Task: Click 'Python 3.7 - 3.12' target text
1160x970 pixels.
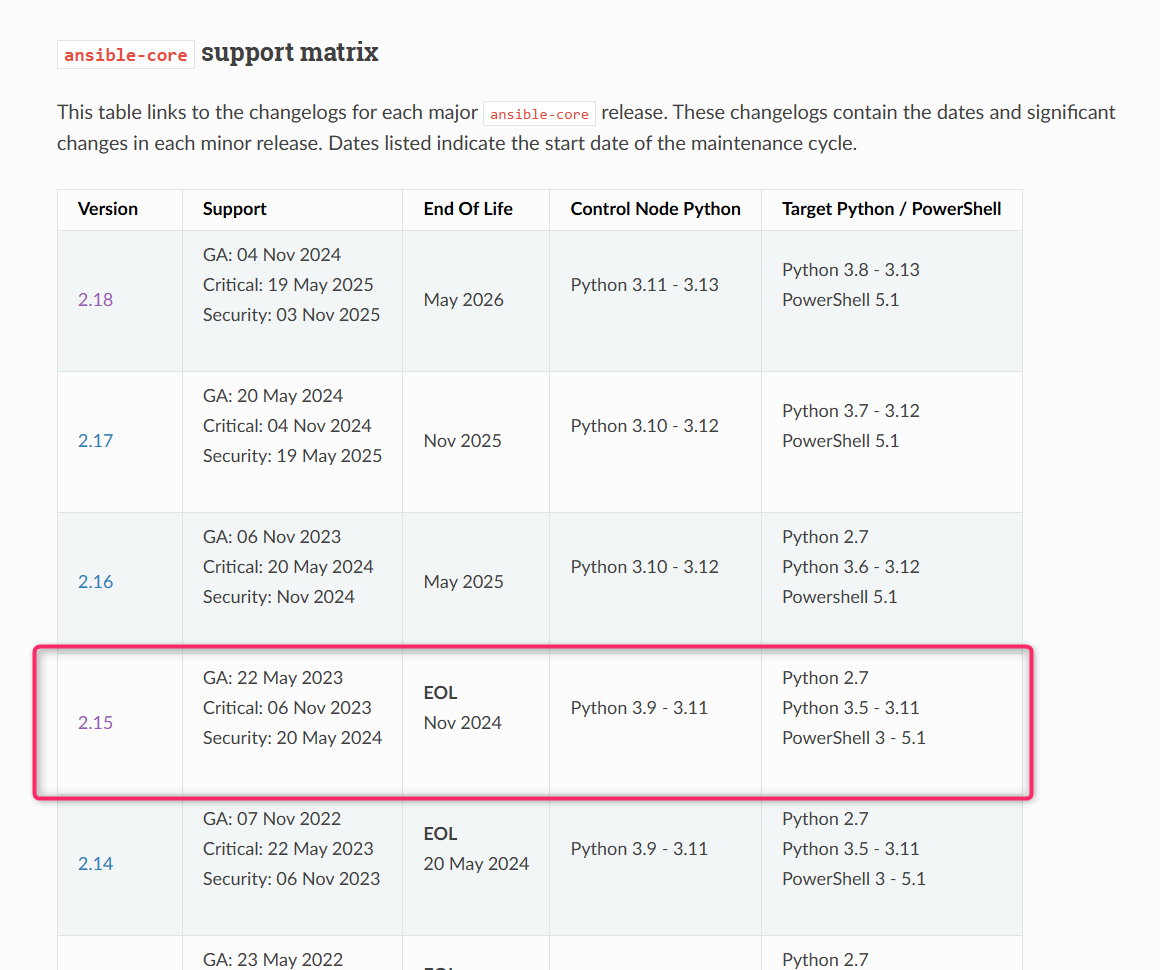Action: click(851, 411)
